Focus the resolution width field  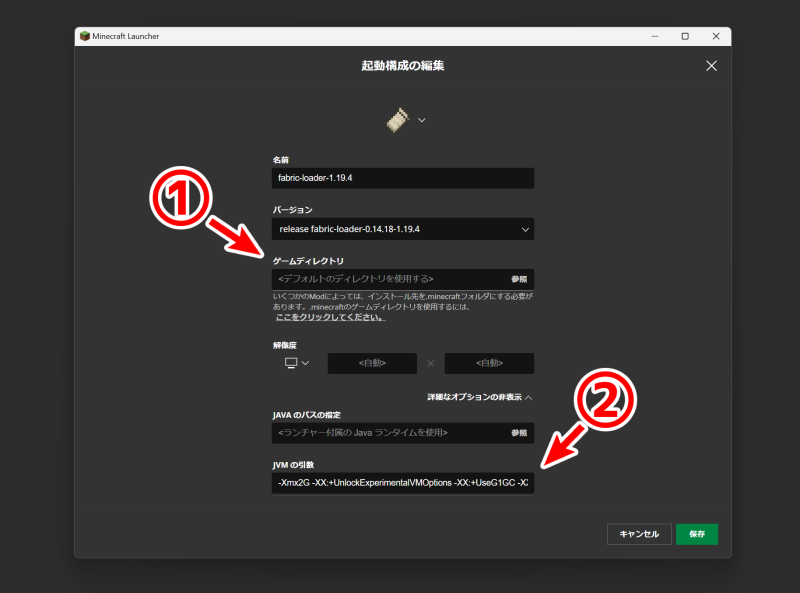[x=372, y=363]
